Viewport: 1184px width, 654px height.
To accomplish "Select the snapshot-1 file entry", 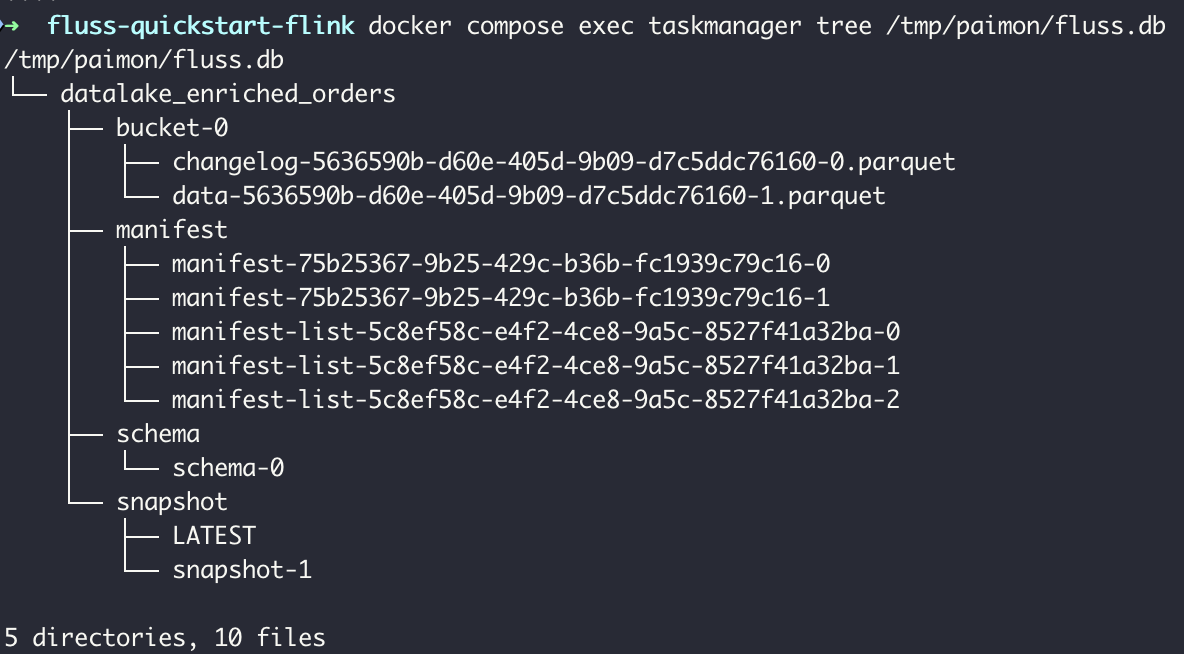I will 242,569.
